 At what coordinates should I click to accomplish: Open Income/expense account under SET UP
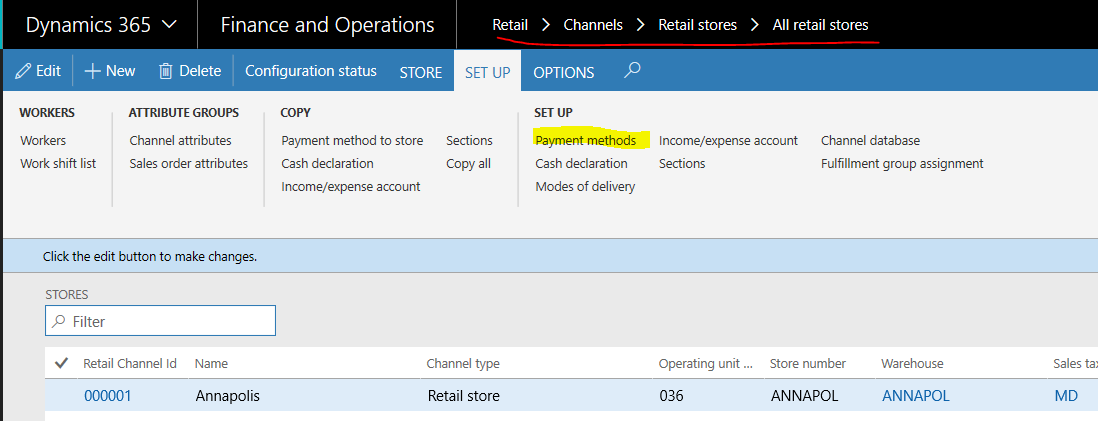coord(728,141)
